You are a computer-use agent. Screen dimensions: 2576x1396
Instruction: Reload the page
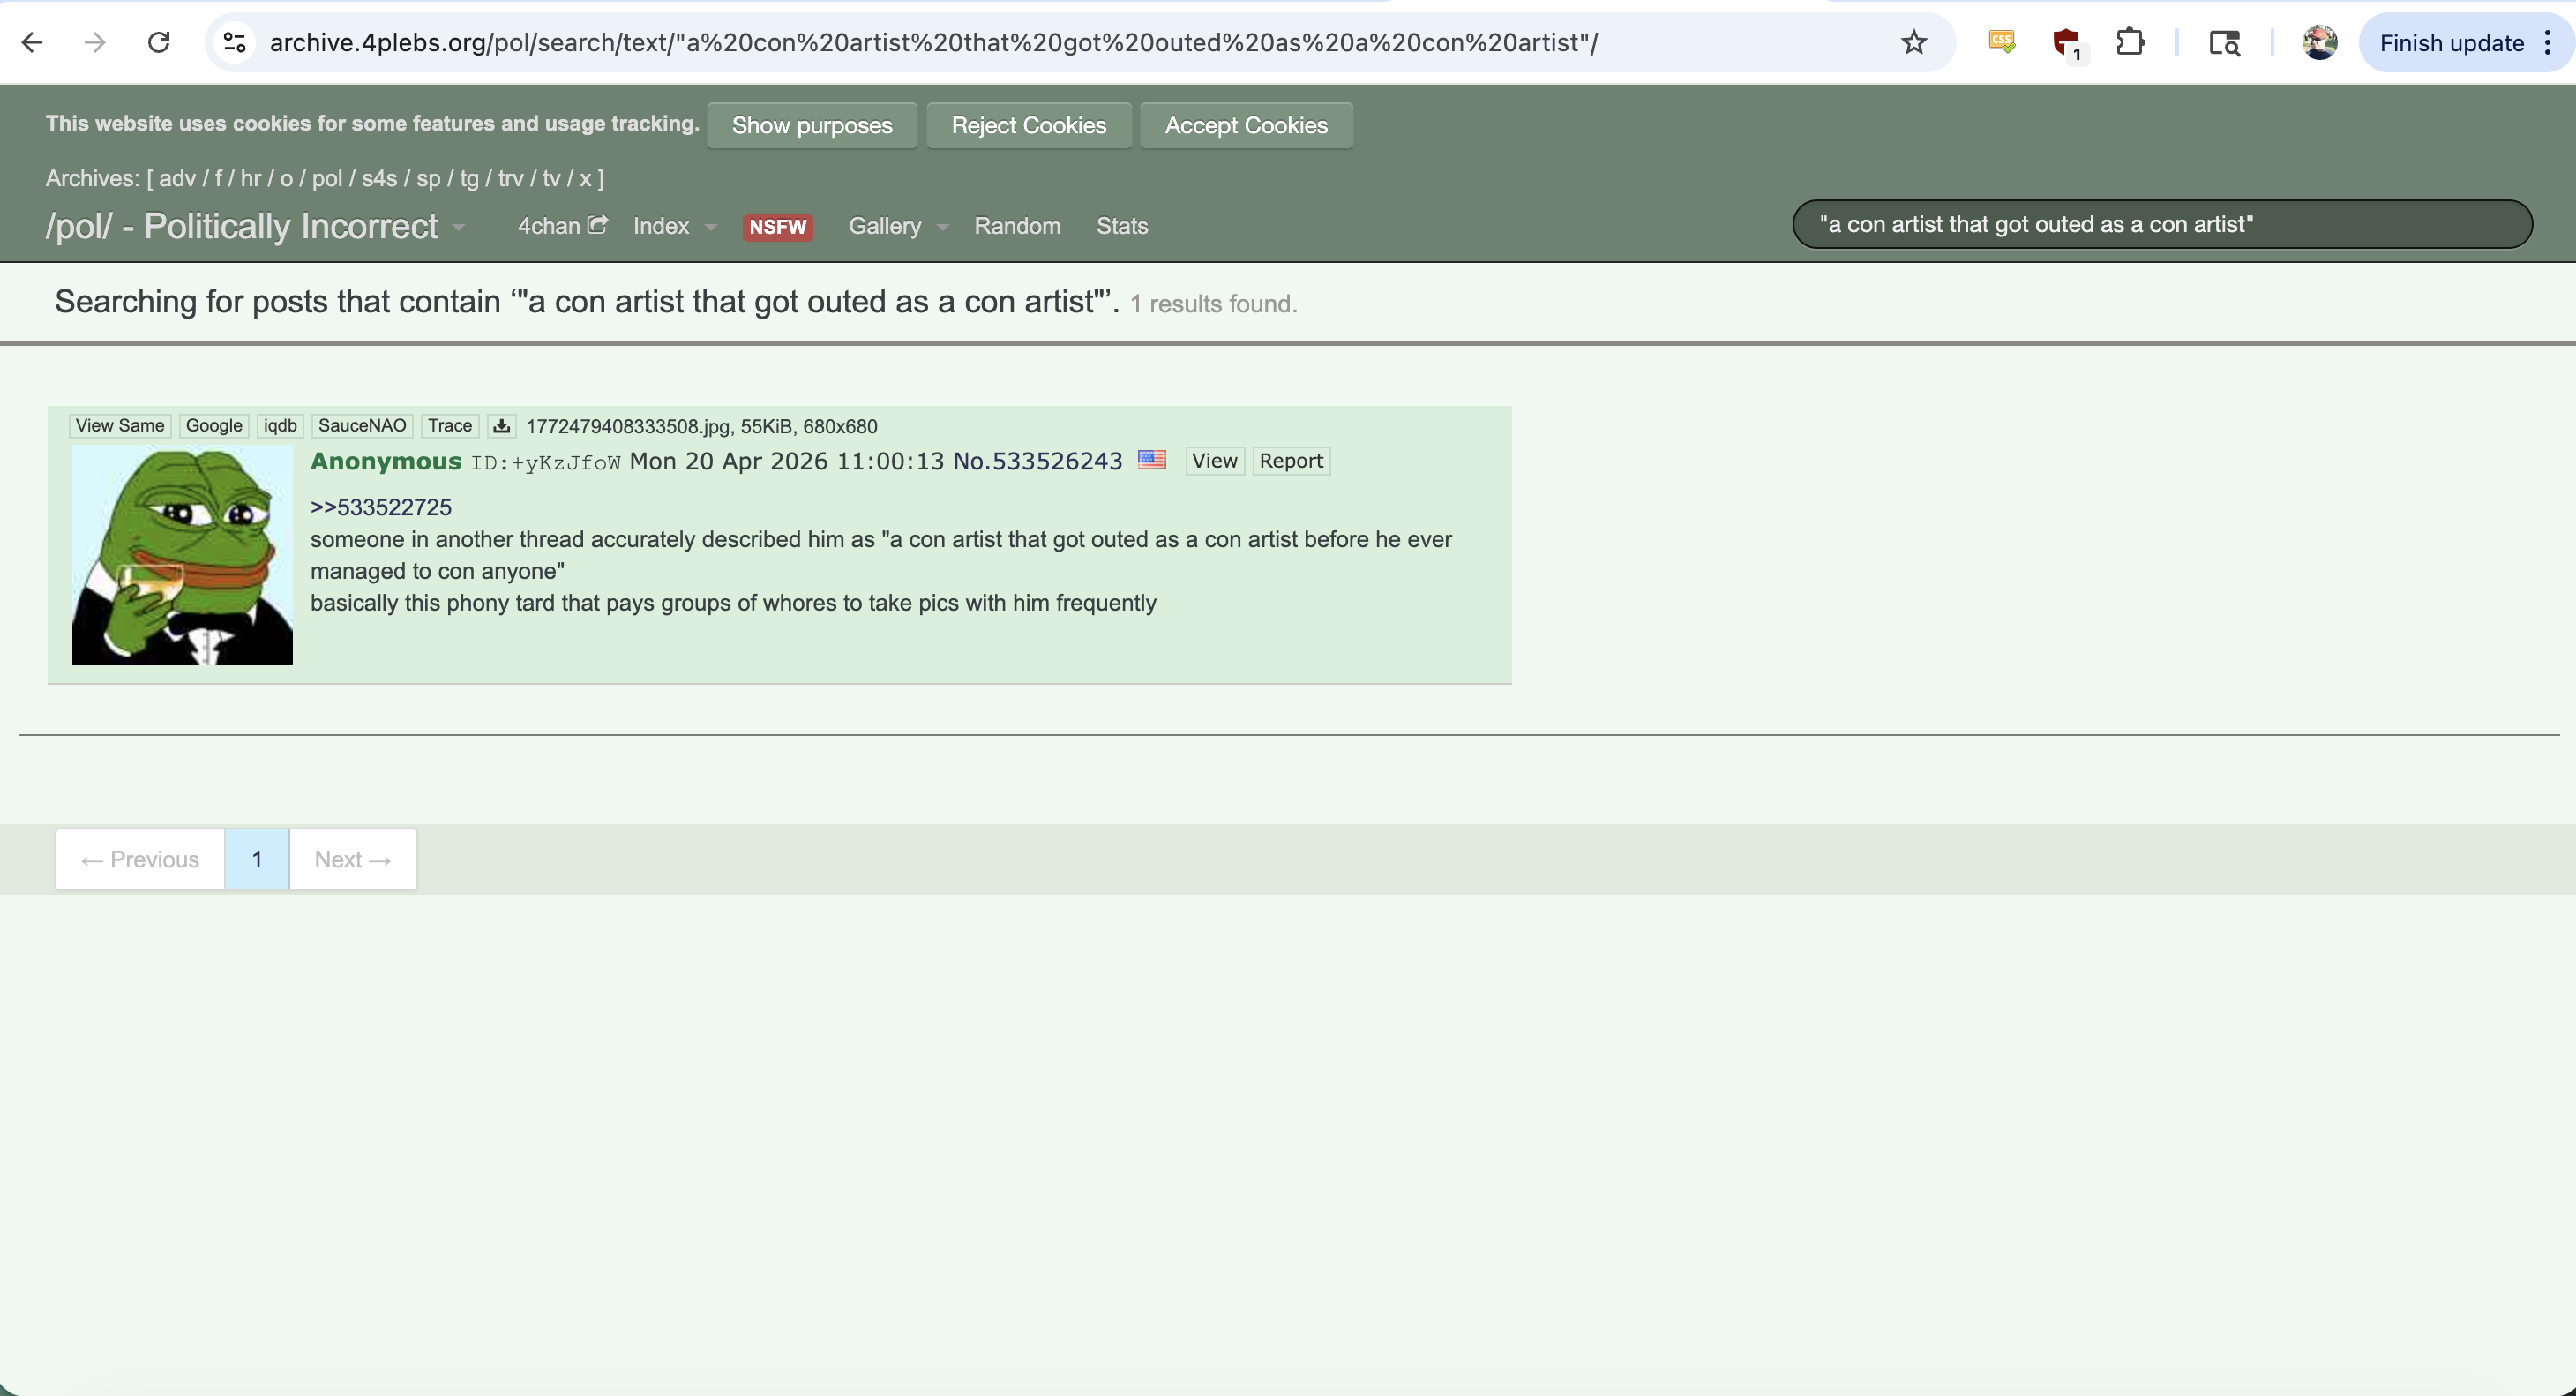(x=158, y=43)
